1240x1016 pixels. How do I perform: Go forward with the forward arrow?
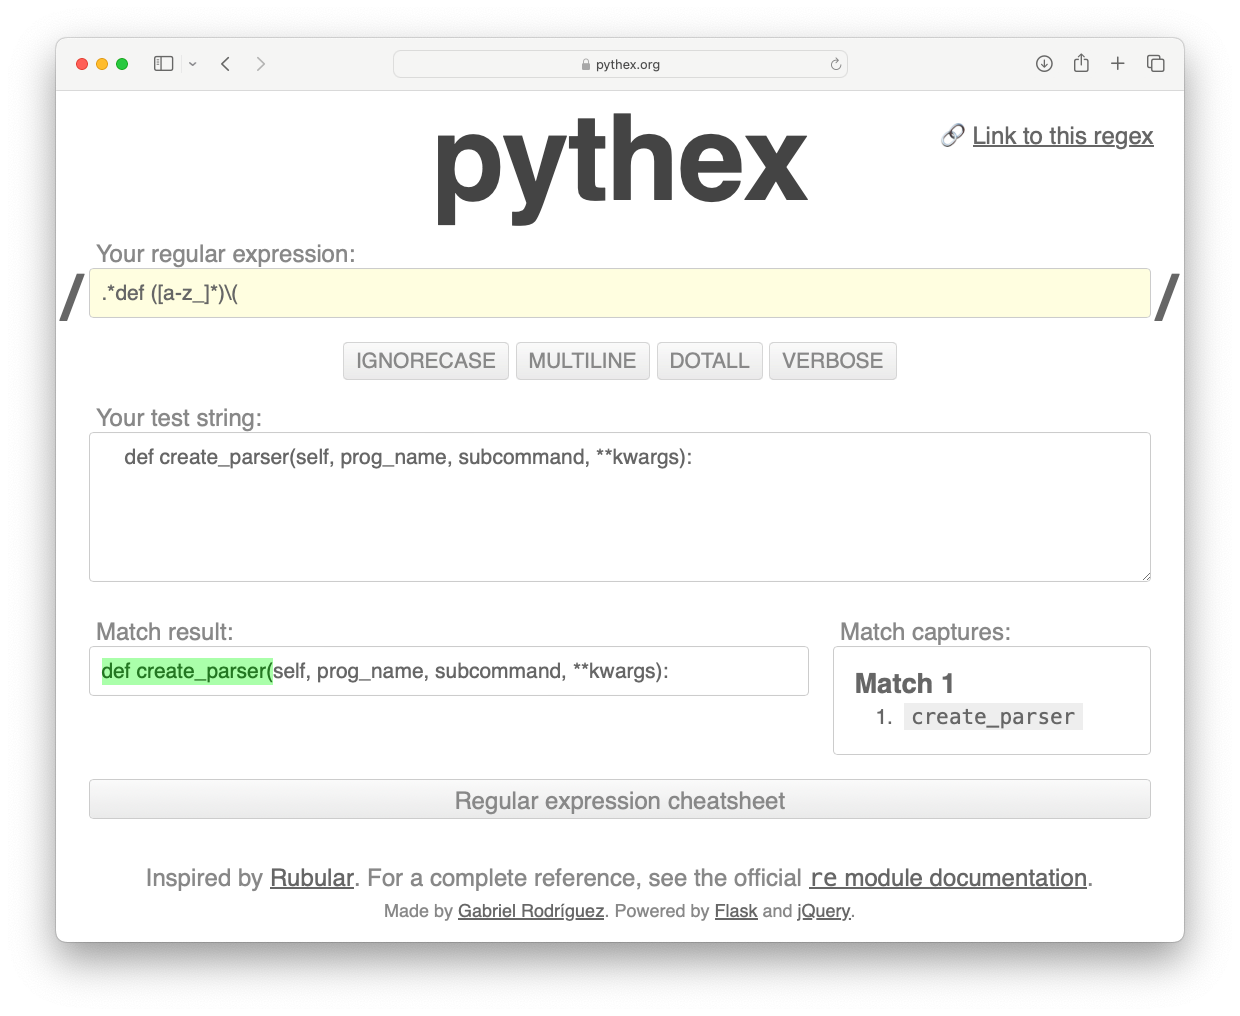pos(261,64)
